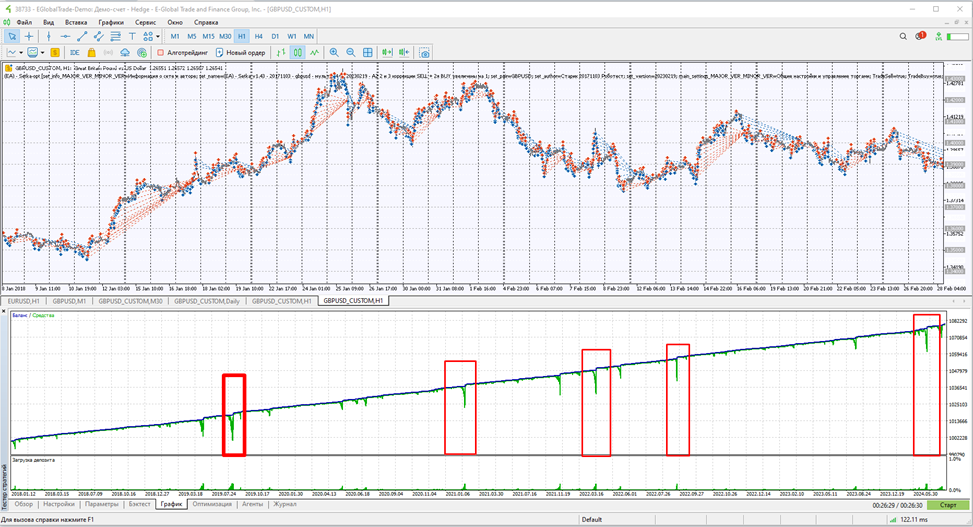Click the green Старт button
This screenshot has width=973, height=527.
coord(948,505)
